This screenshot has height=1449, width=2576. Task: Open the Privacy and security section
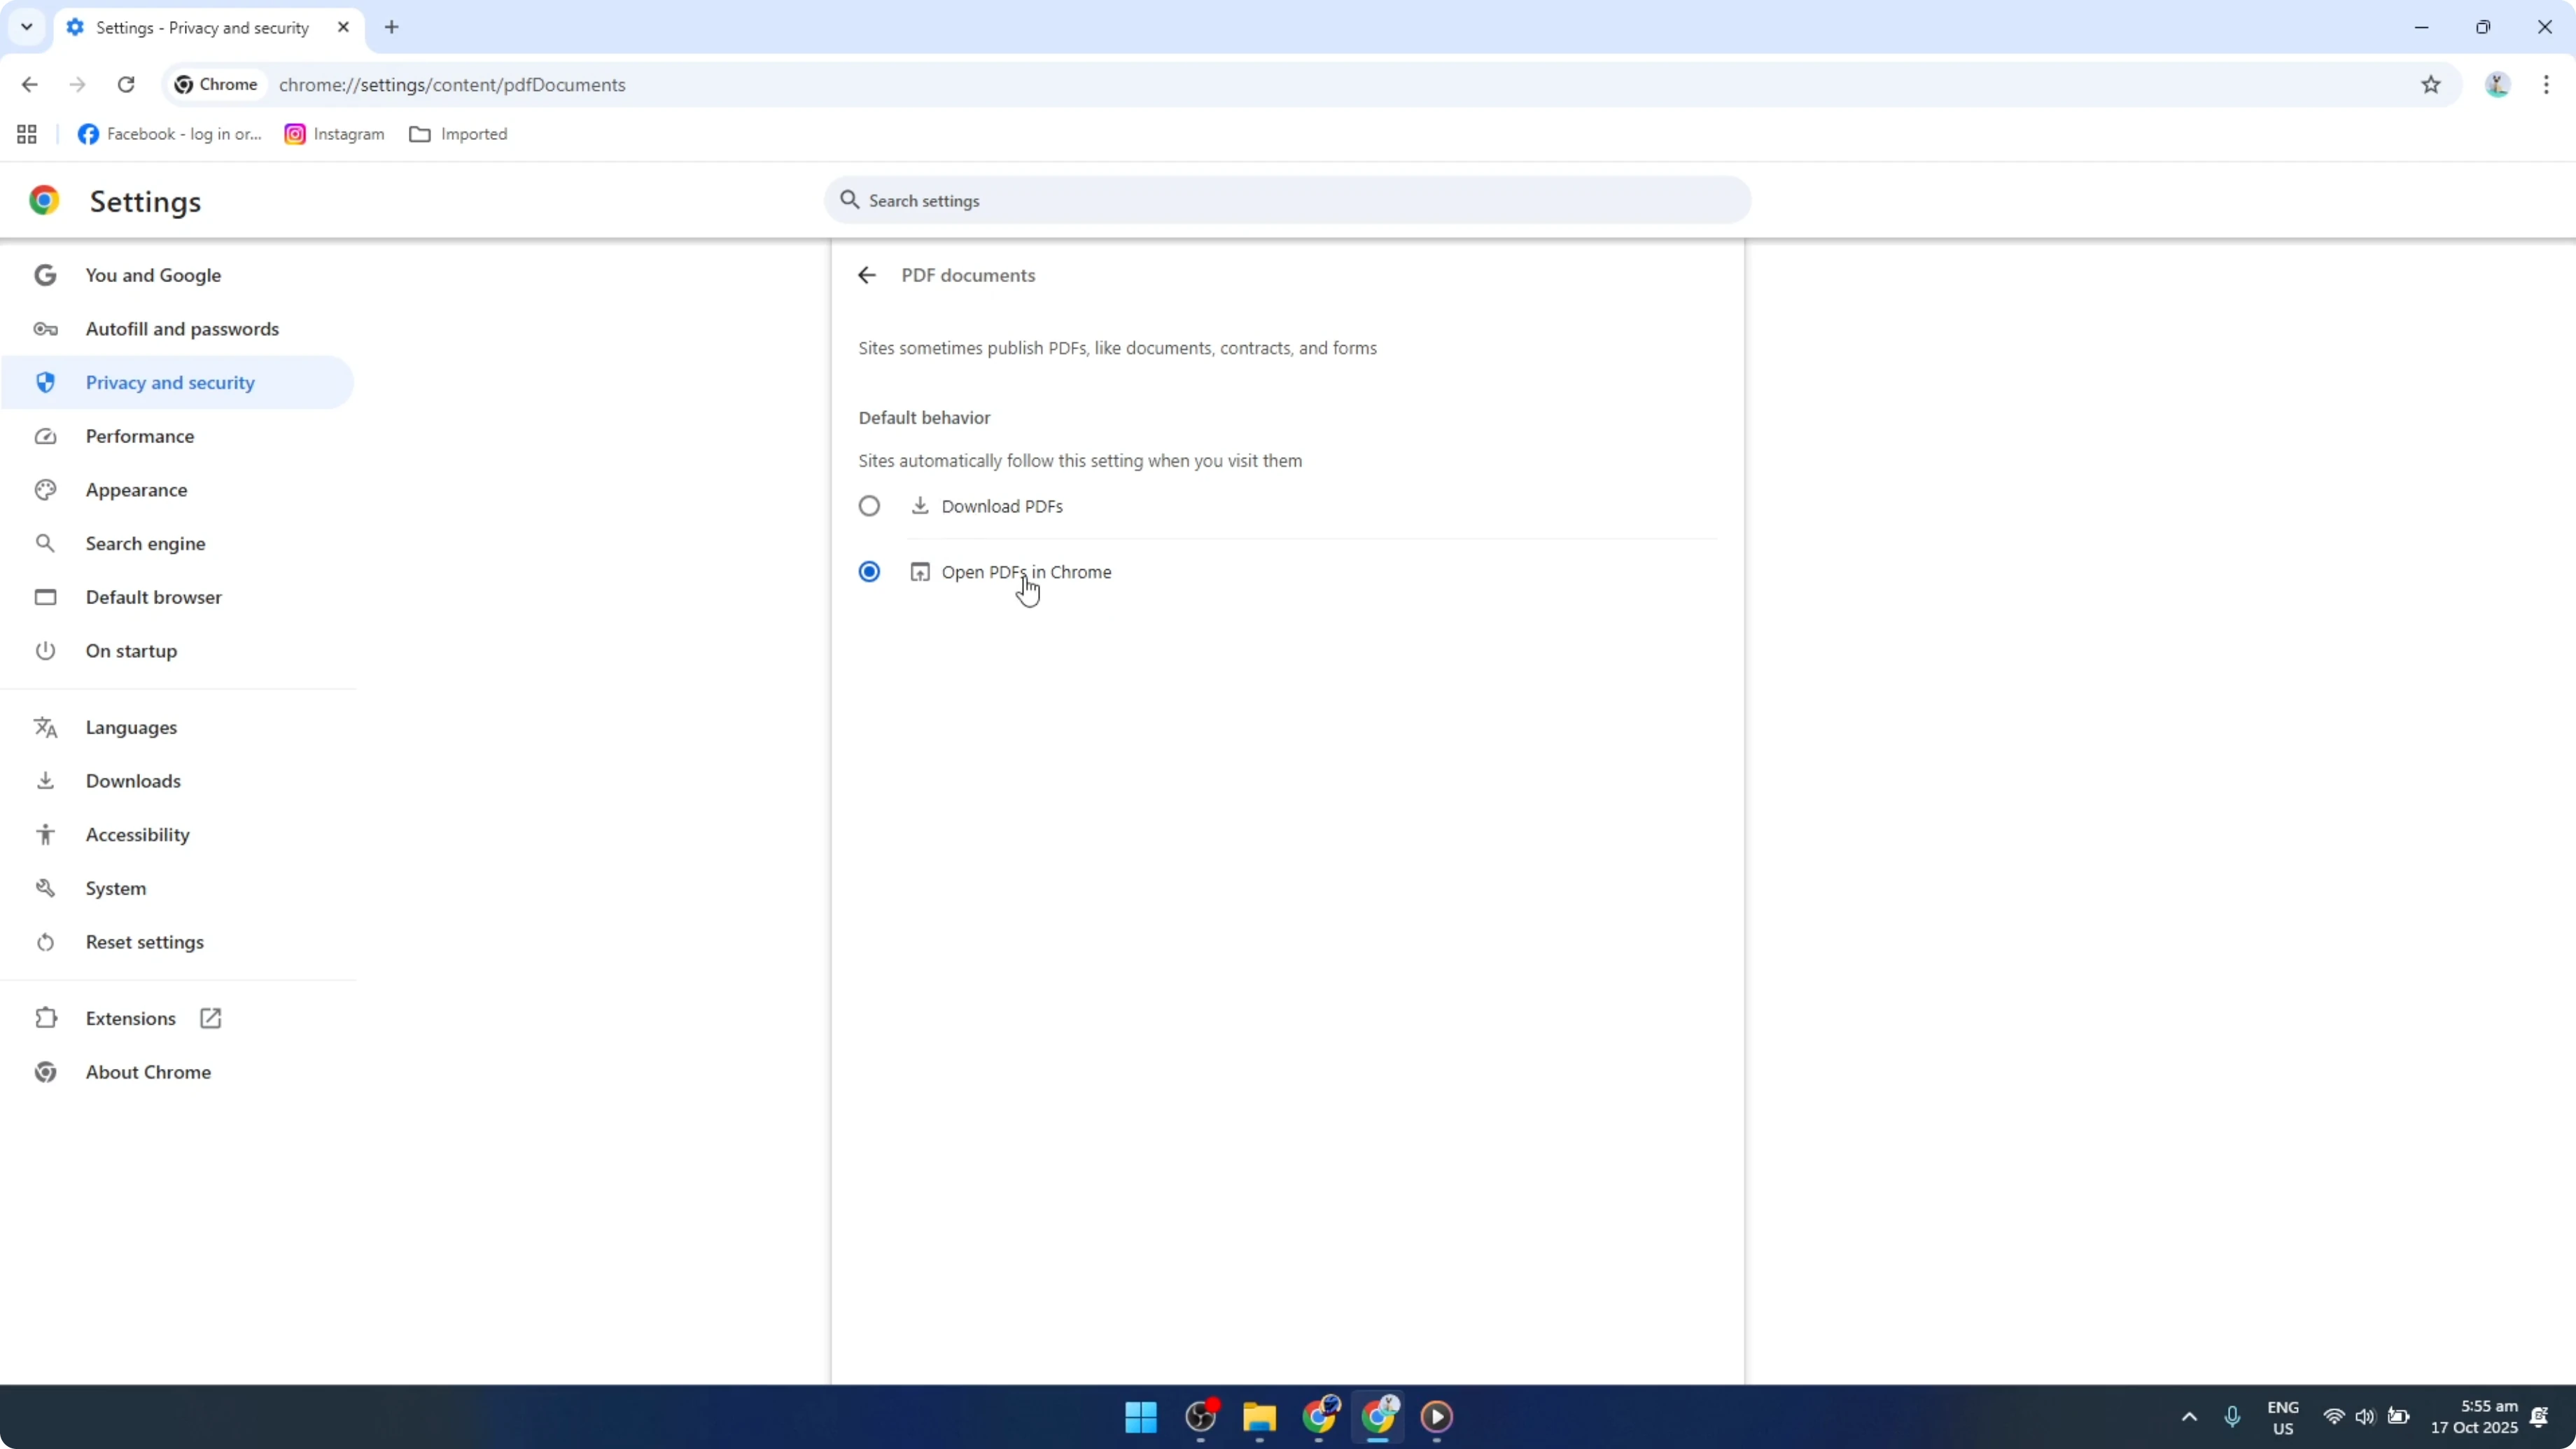tap(171, 382)
